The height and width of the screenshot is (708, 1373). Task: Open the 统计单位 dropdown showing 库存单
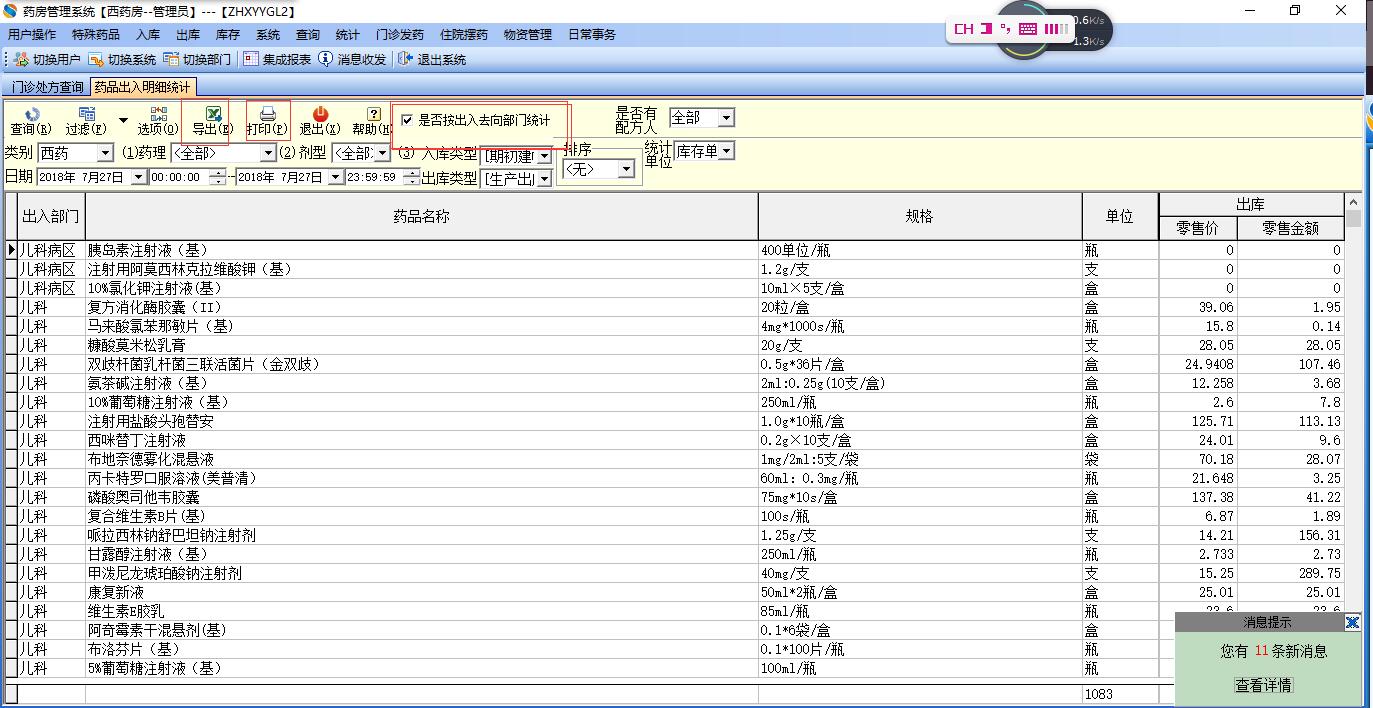[726, 151]
